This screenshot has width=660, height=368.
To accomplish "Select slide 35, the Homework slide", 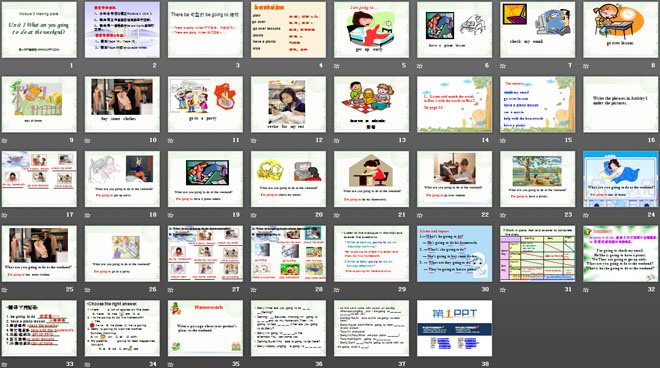I will [x=205, y=328].
